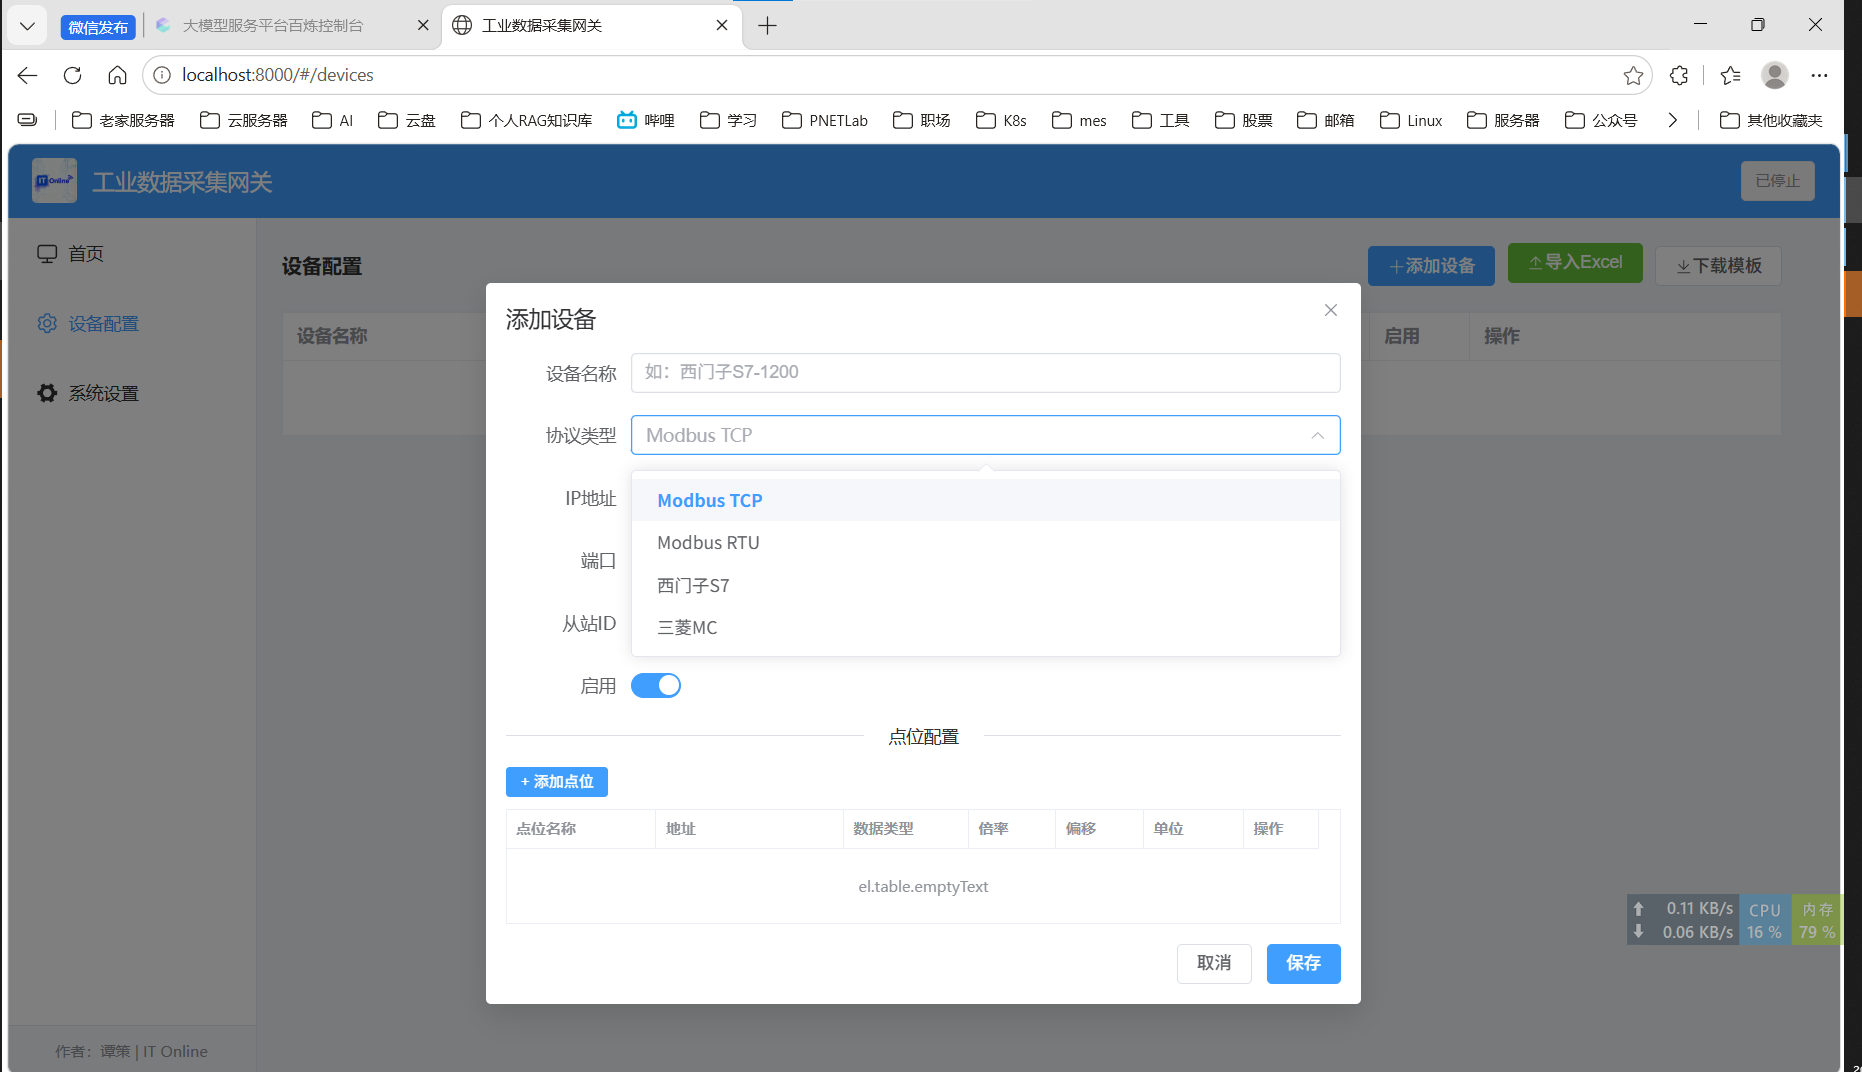Click the leftmost bookmarks bar icon
1862x1072 pixels.
coord(27,120)
